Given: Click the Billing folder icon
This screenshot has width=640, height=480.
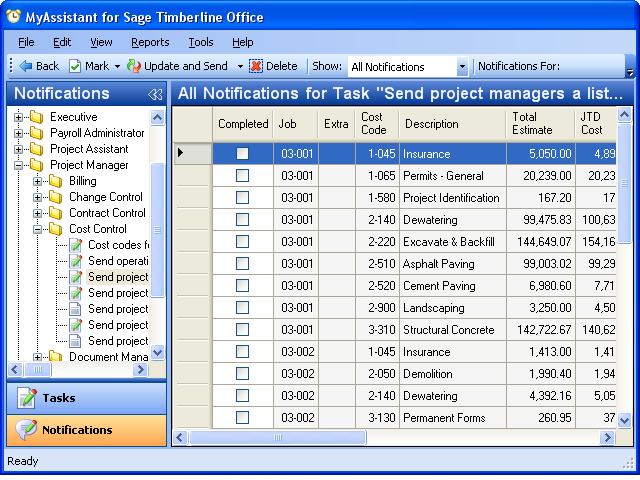Looking at the screenshot, I should (56, 181).
